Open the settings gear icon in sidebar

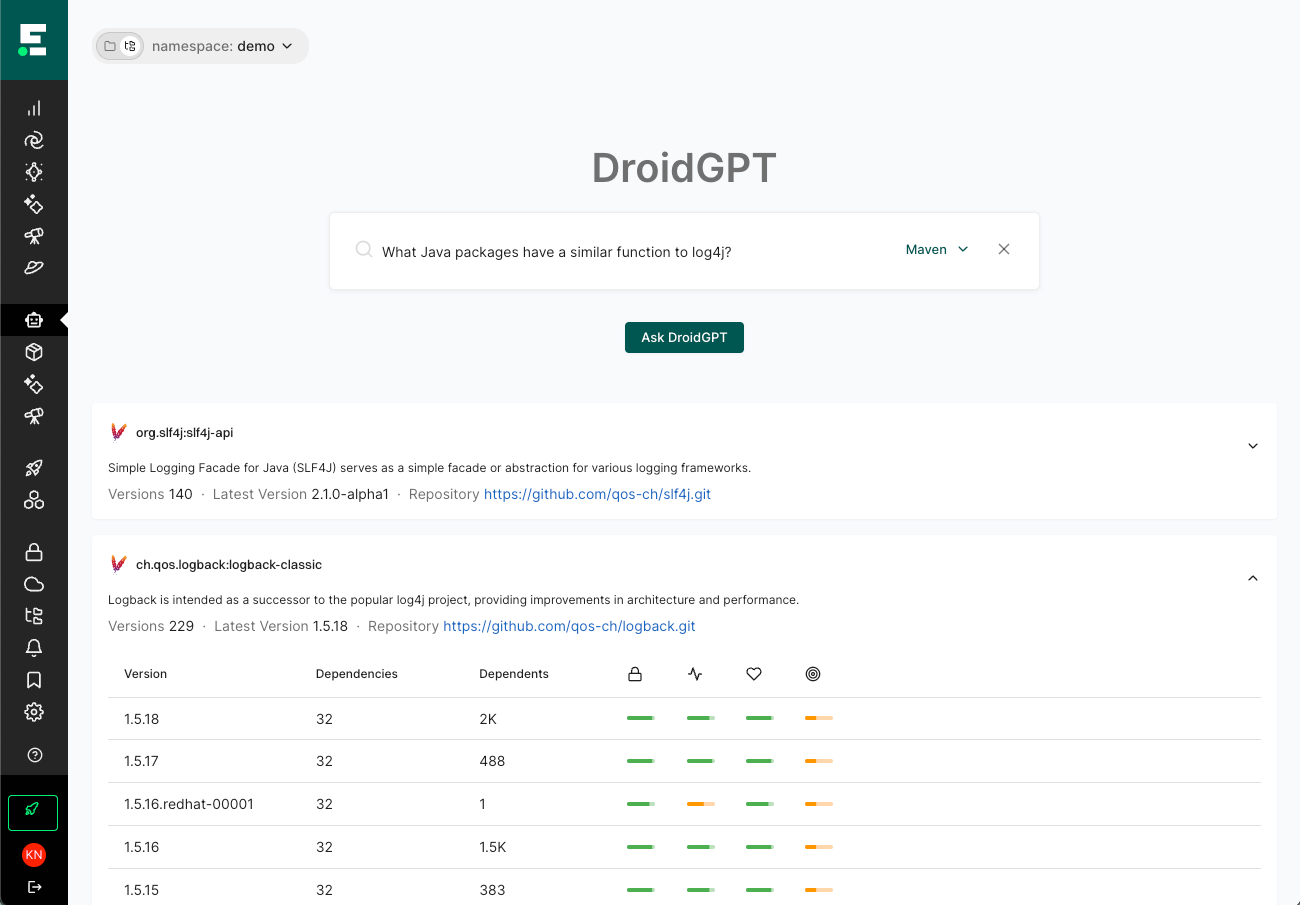click(34, 712)
